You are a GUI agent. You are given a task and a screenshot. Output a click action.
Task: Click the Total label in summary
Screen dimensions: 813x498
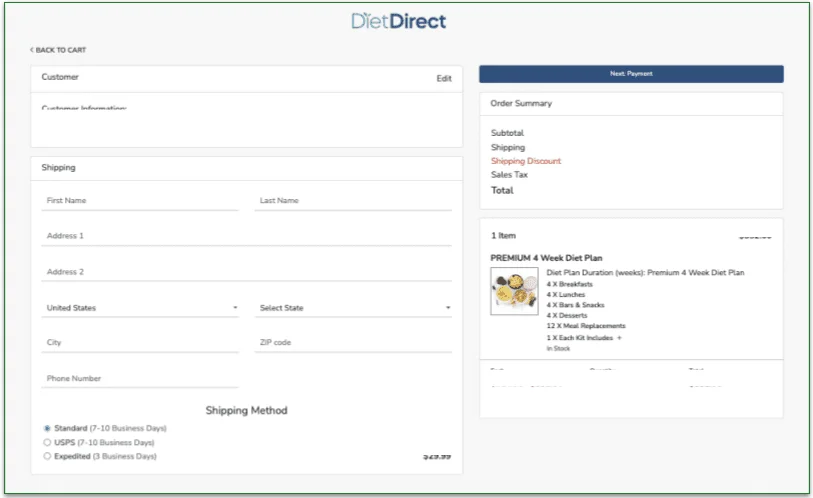coord(502,190)
